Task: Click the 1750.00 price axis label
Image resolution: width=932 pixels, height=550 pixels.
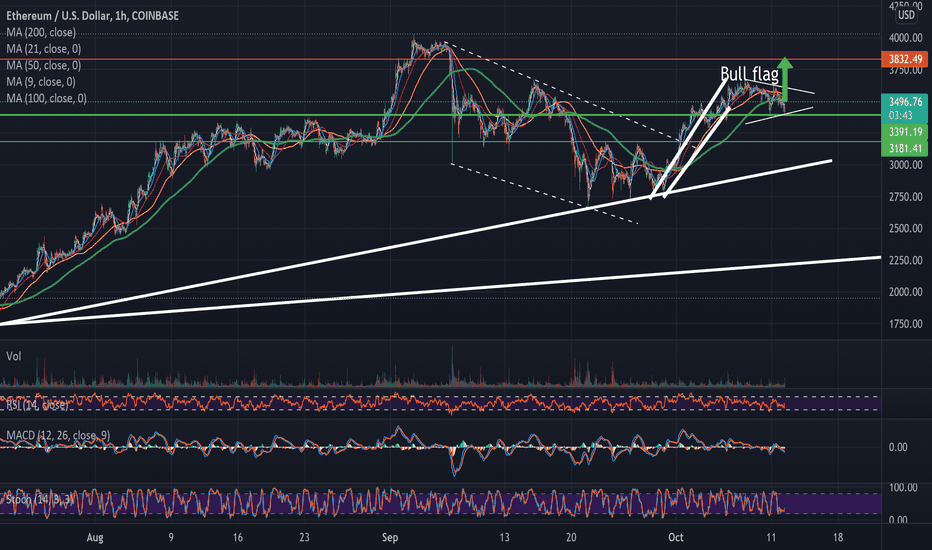Action: coord(905,324)
